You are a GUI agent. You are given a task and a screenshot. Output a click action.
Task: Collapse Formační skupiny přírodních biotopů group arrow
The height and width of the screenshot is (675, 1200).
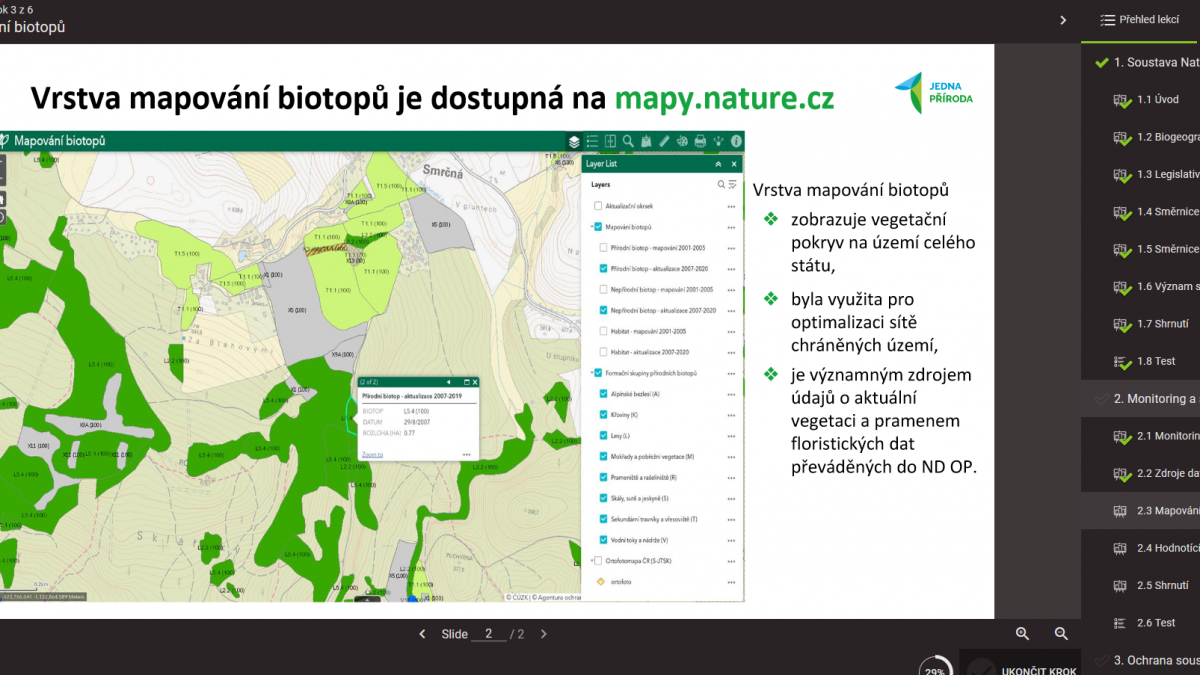pyautogui.click(x=591, y=373)
